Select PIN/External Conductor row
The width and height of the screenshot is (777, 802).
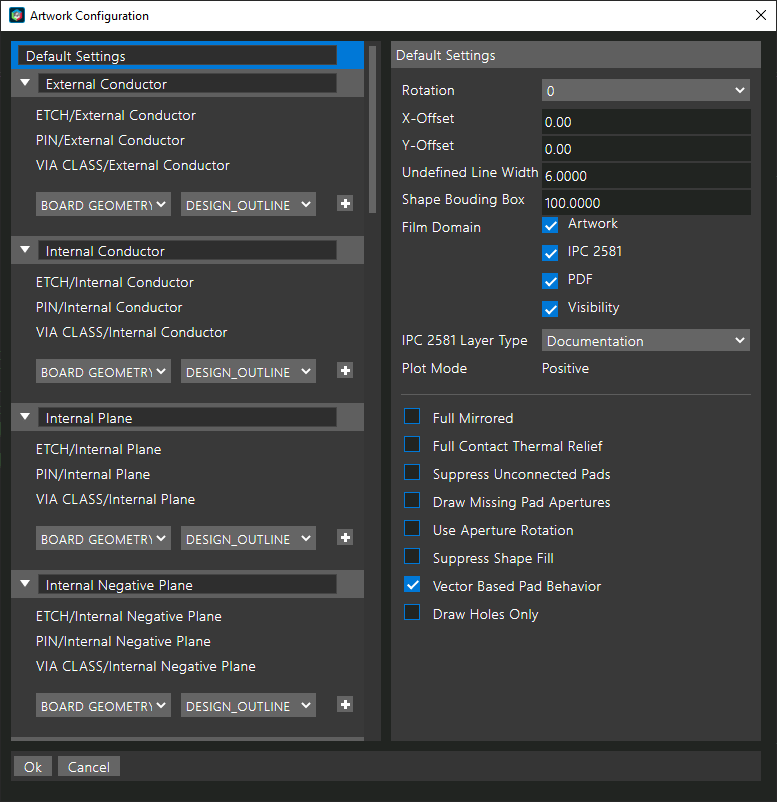(110, 141)
